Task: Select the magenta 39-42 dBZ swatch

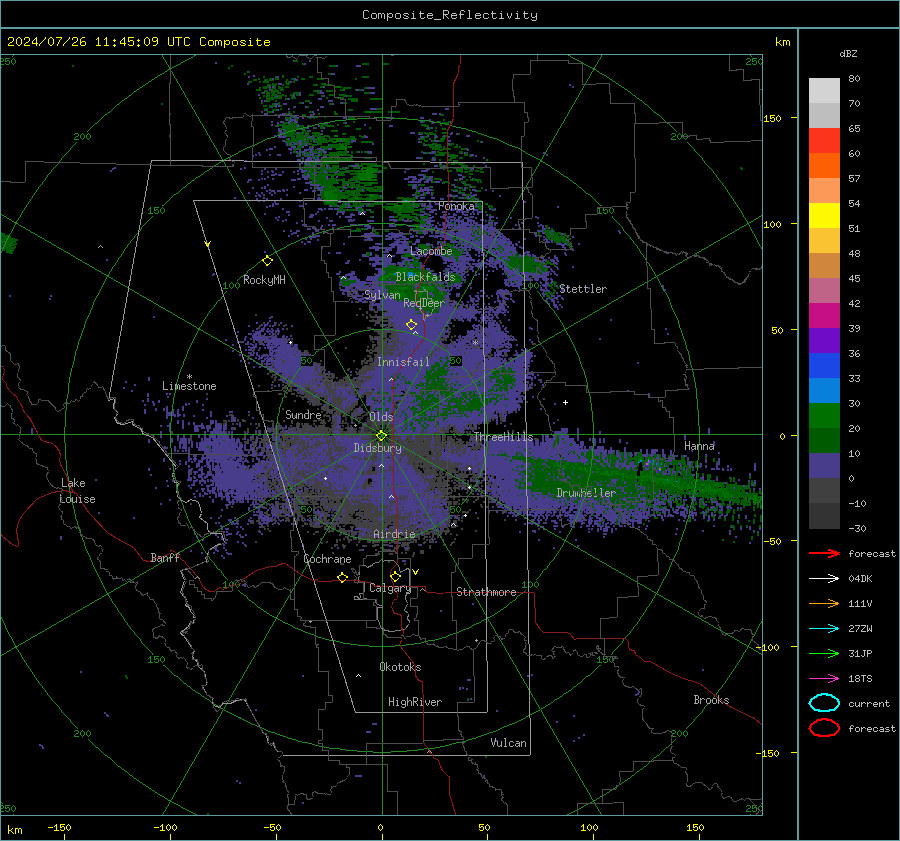Action: pyautogui.click(x=824, y=316)
